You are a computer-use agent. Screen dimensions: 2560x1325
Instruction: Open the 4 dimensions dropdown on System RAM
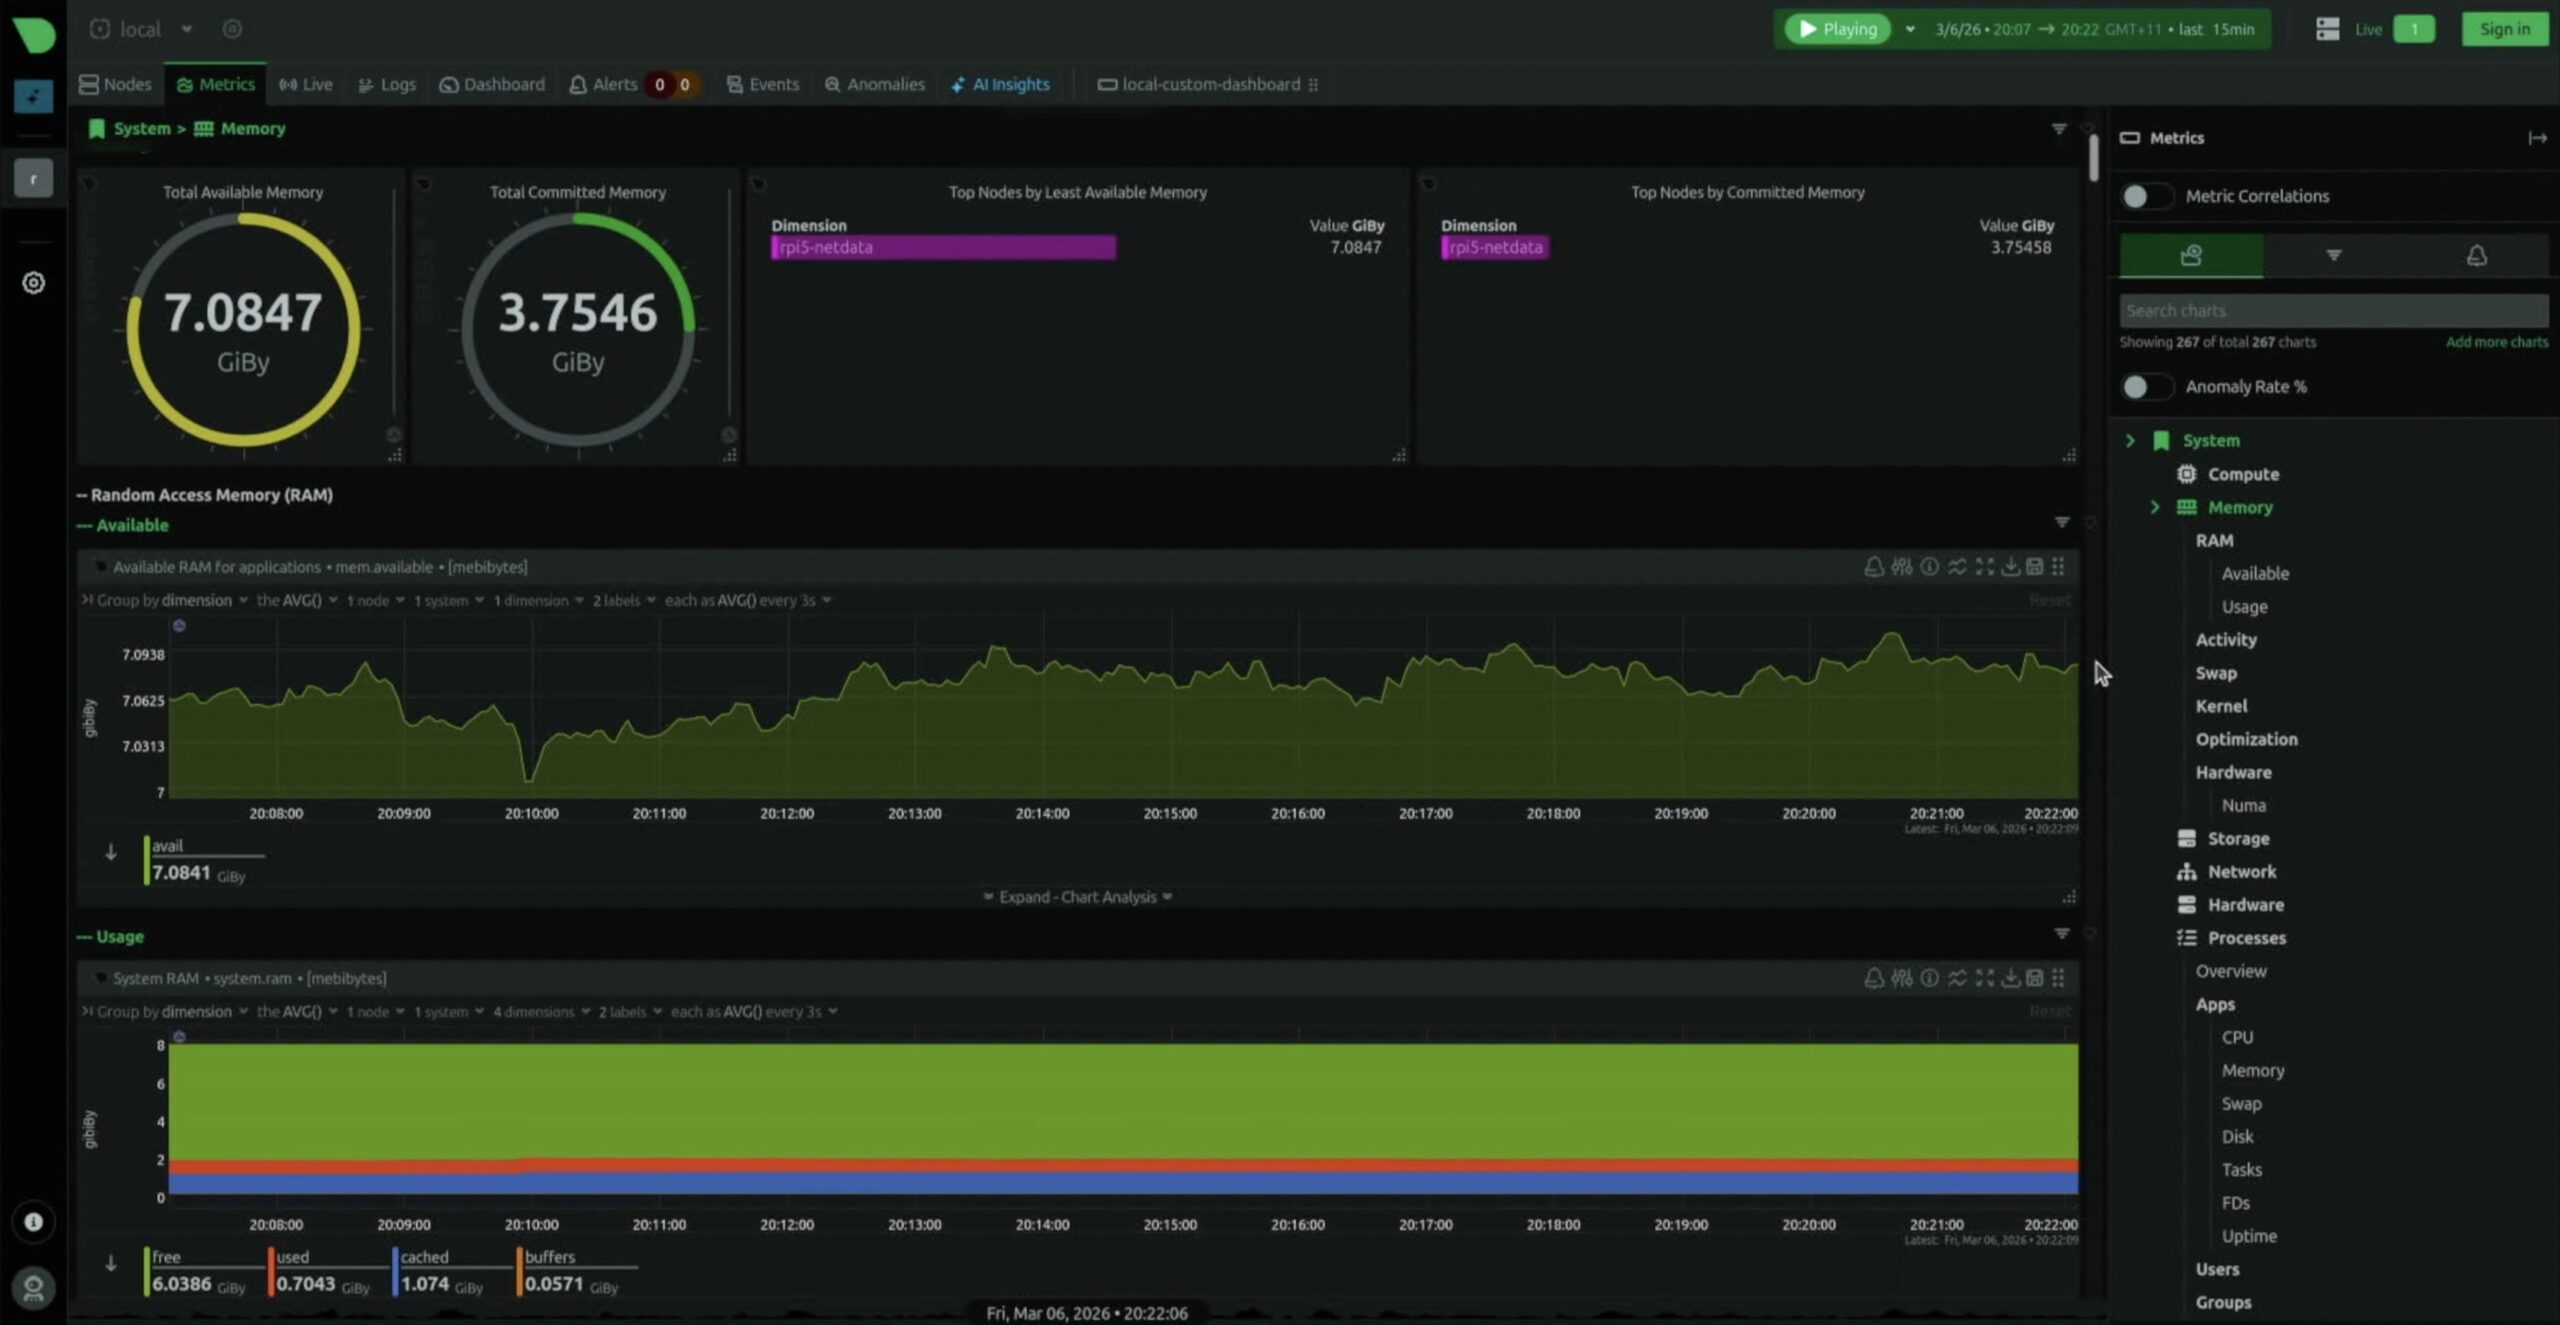click(541, 1012)
